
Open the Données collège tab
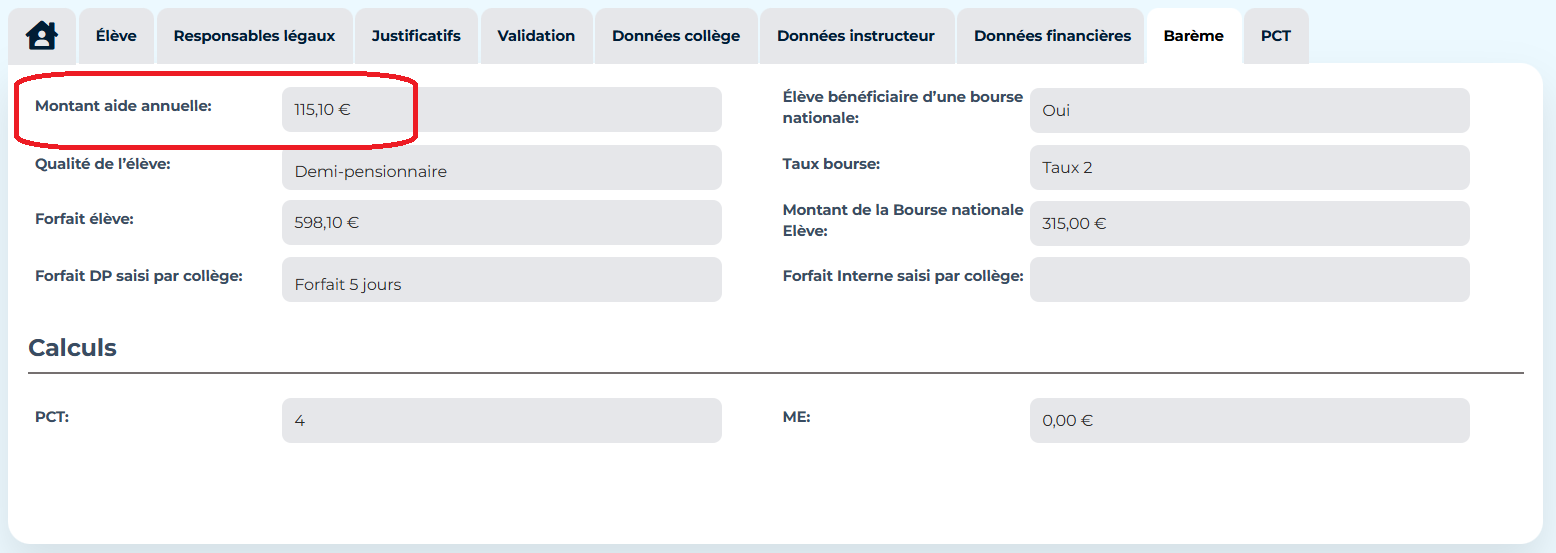pos(676,36)
